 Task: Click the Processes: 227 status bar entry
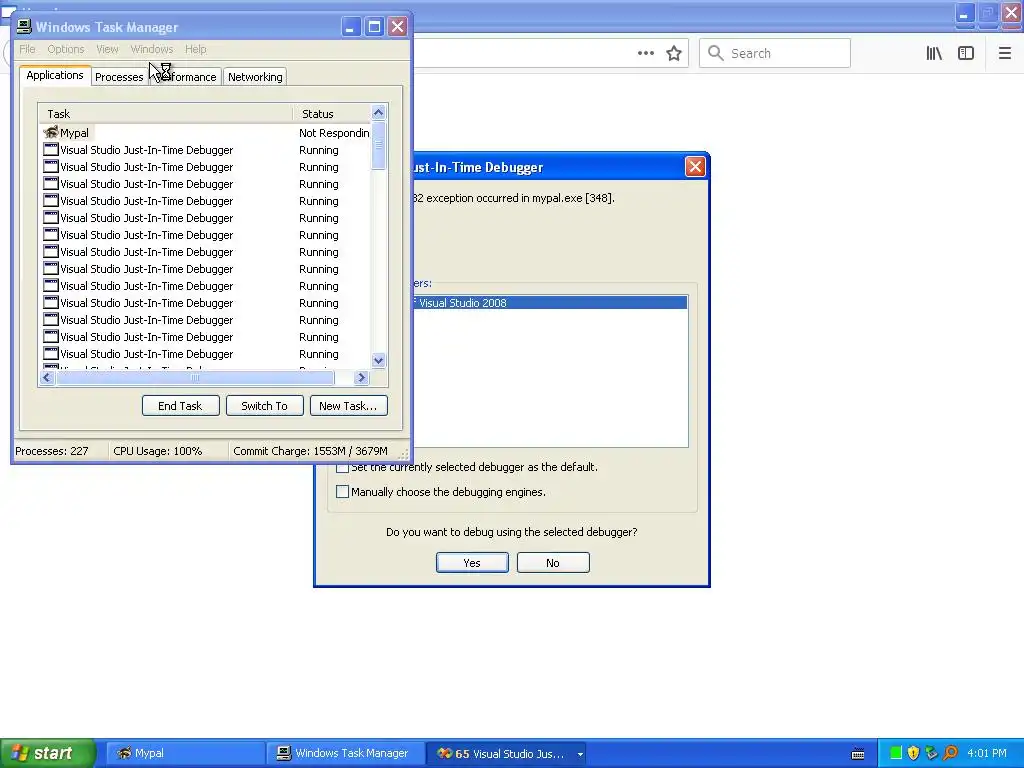(52, 451)
